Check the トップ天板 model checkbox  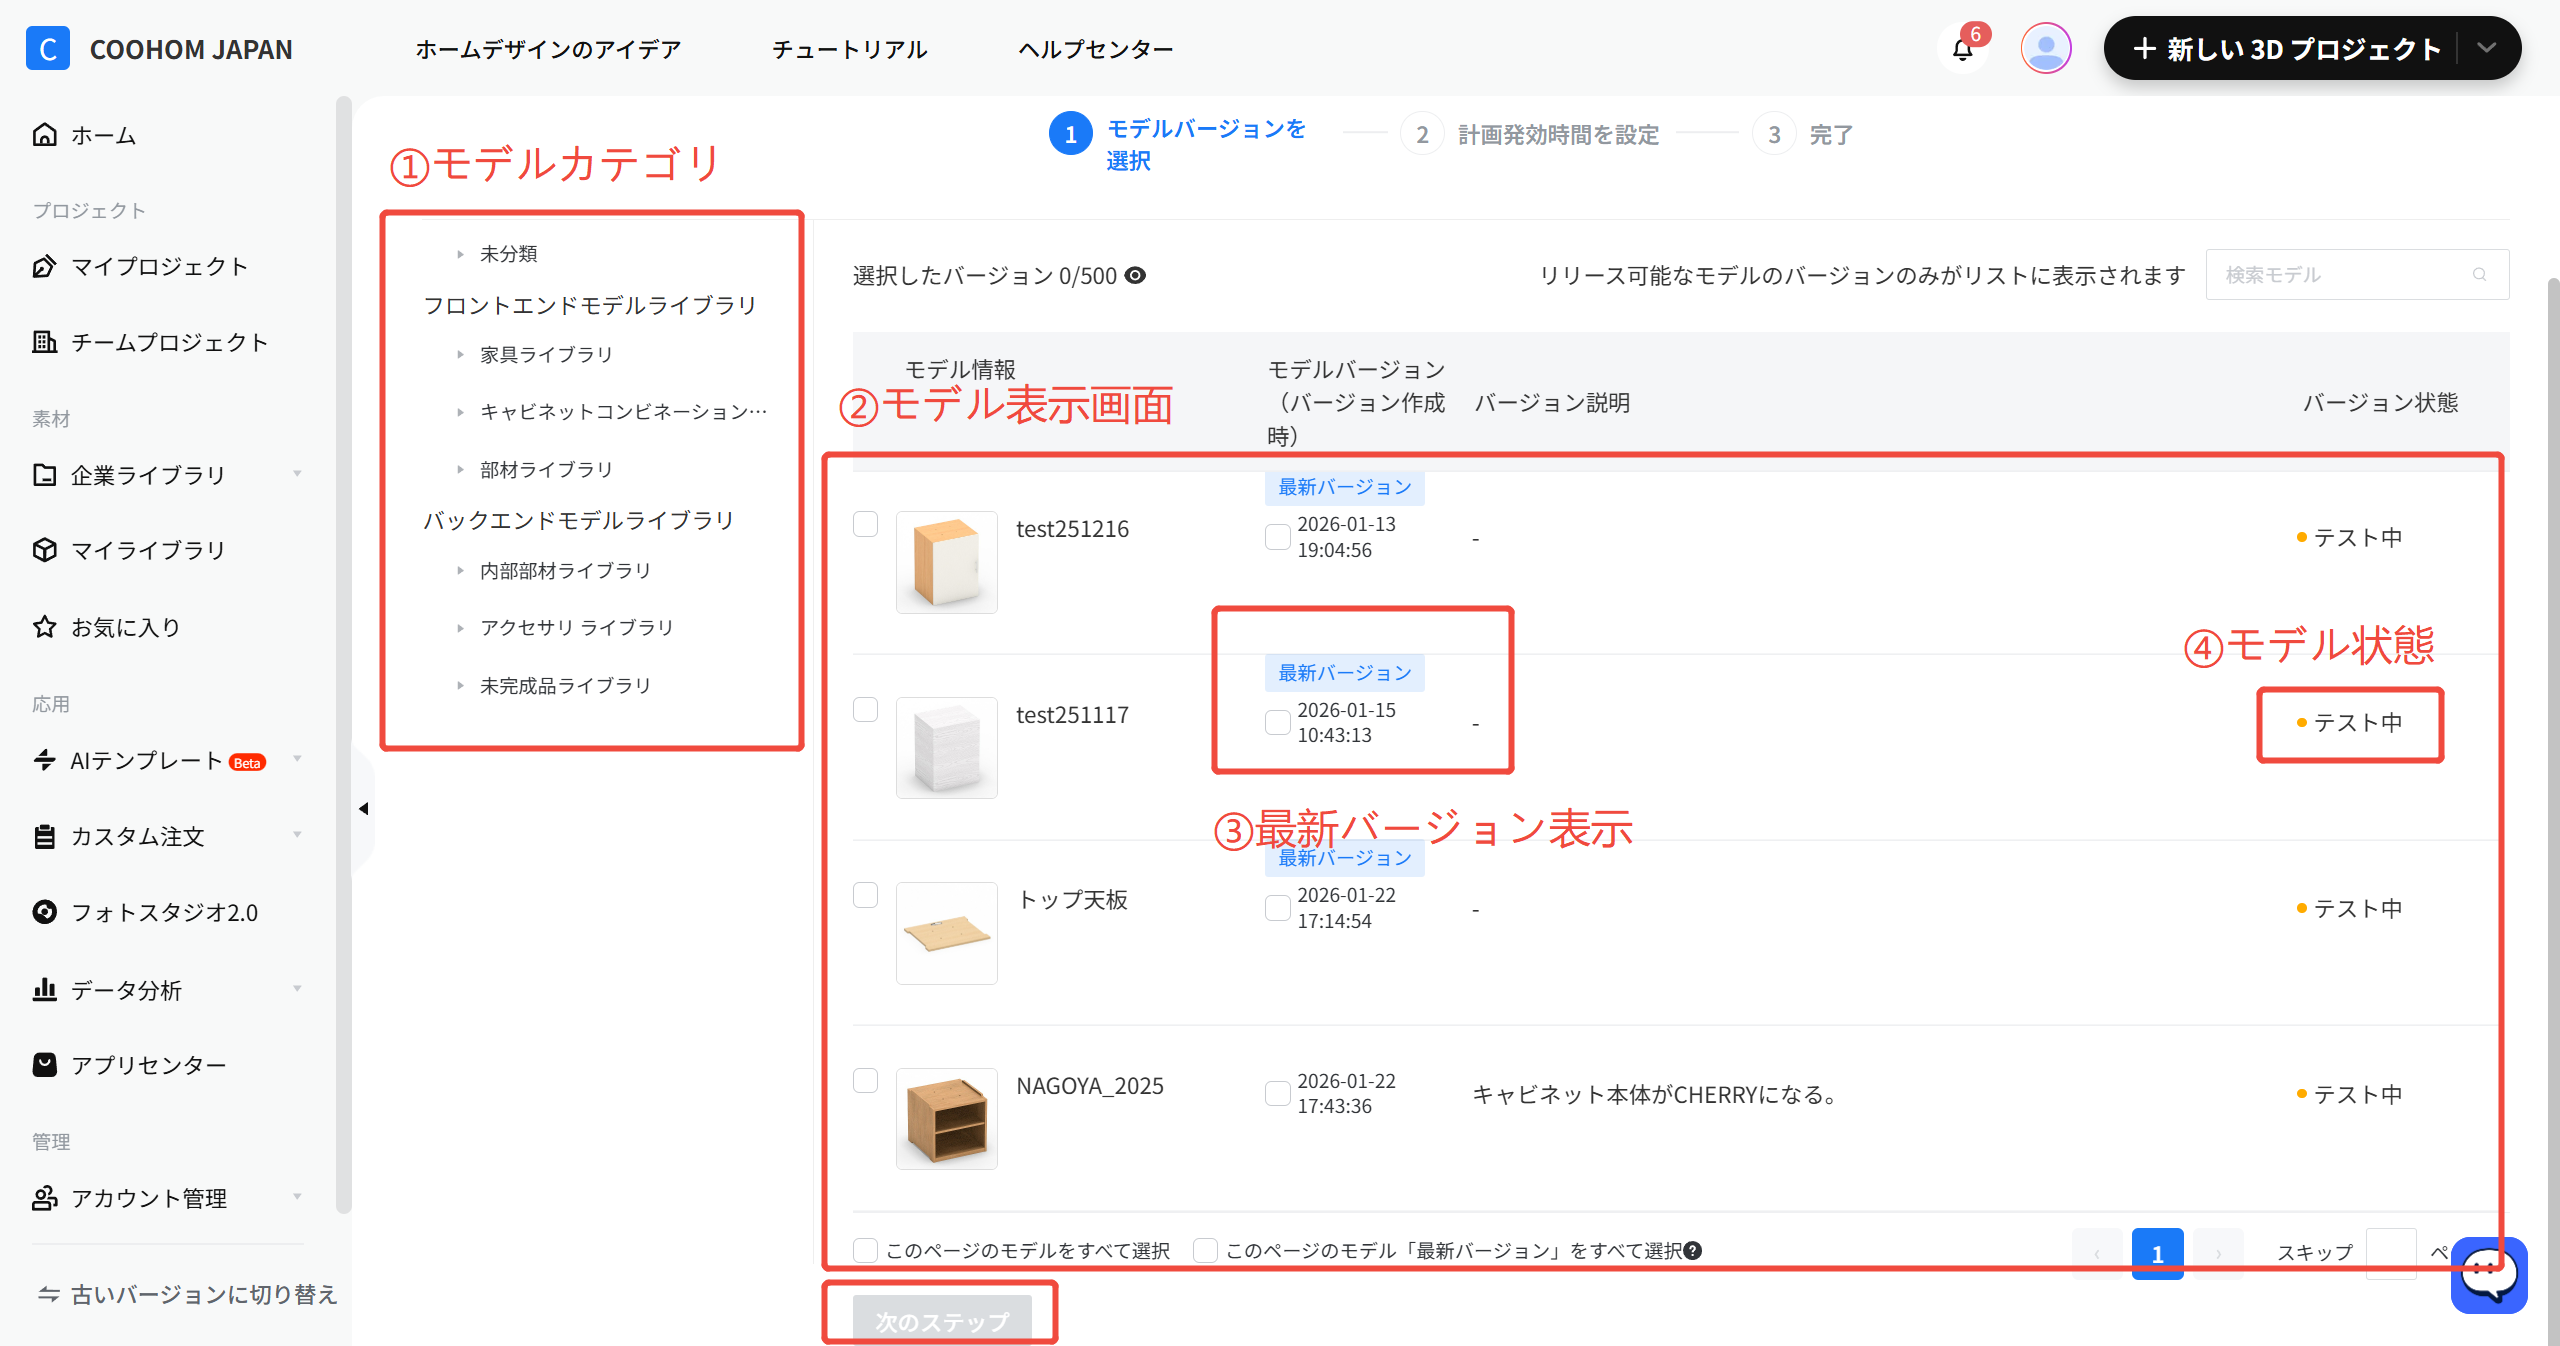click(x=865, y=895)
